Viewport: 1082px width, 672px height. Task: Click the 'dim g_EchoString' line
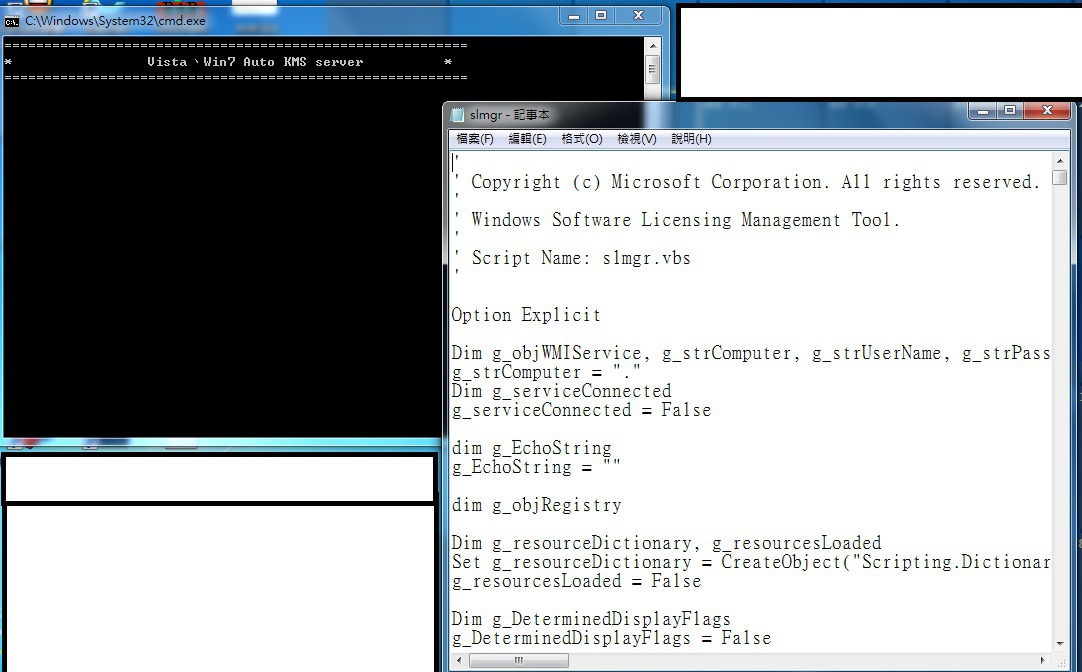pyautogui.click(x=531, y=448)
